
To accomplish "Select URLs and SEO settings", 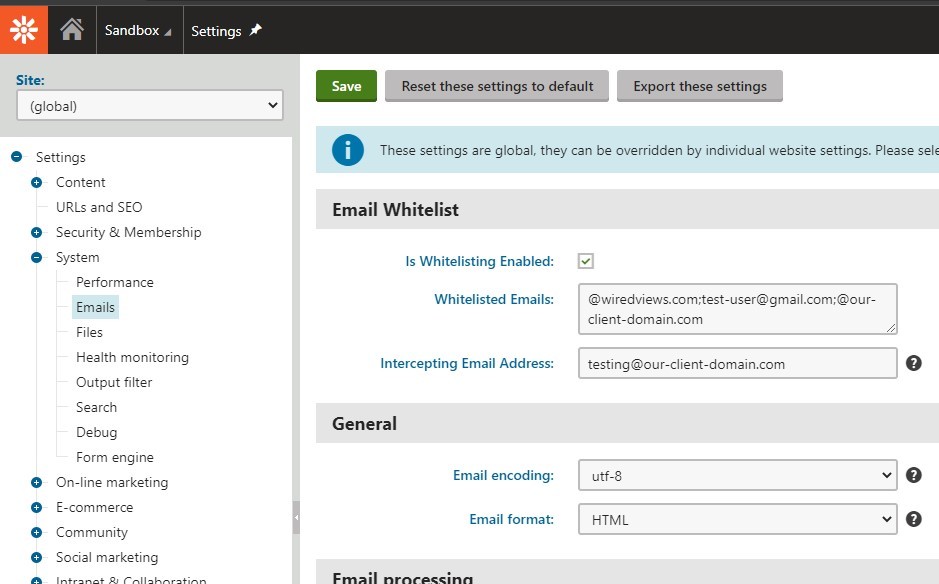I will point(99,207).
